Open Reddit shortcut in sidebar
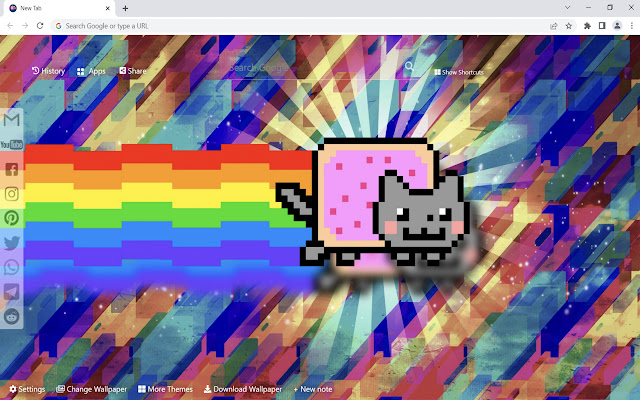Viewport: 640px width, 400px height. pos(11,316)
